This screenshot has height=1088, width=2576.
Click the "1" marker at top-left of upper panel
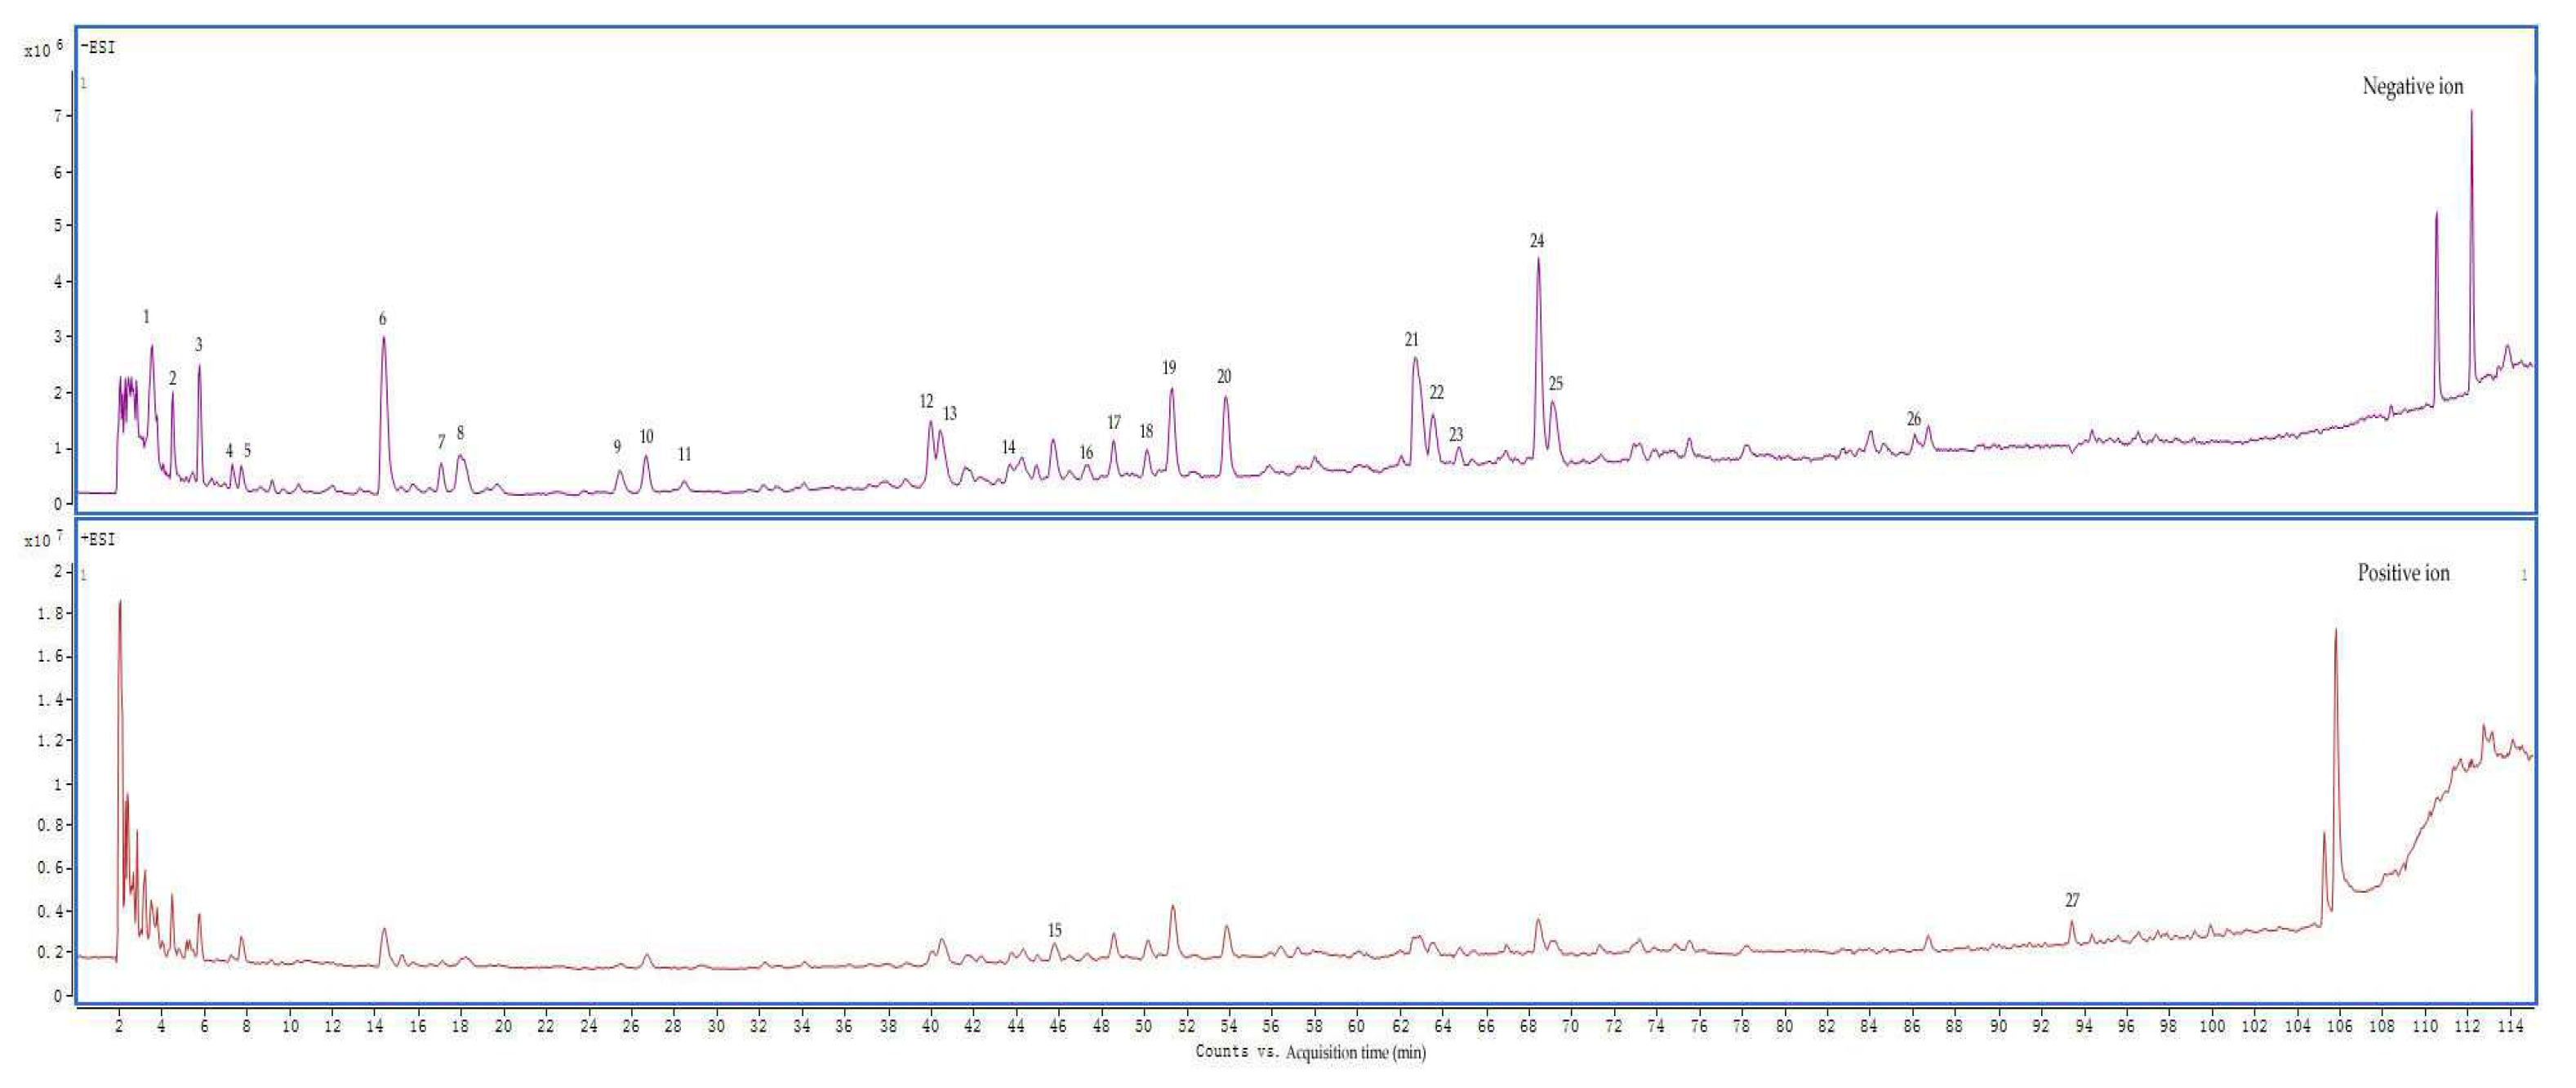coord(84,84)
